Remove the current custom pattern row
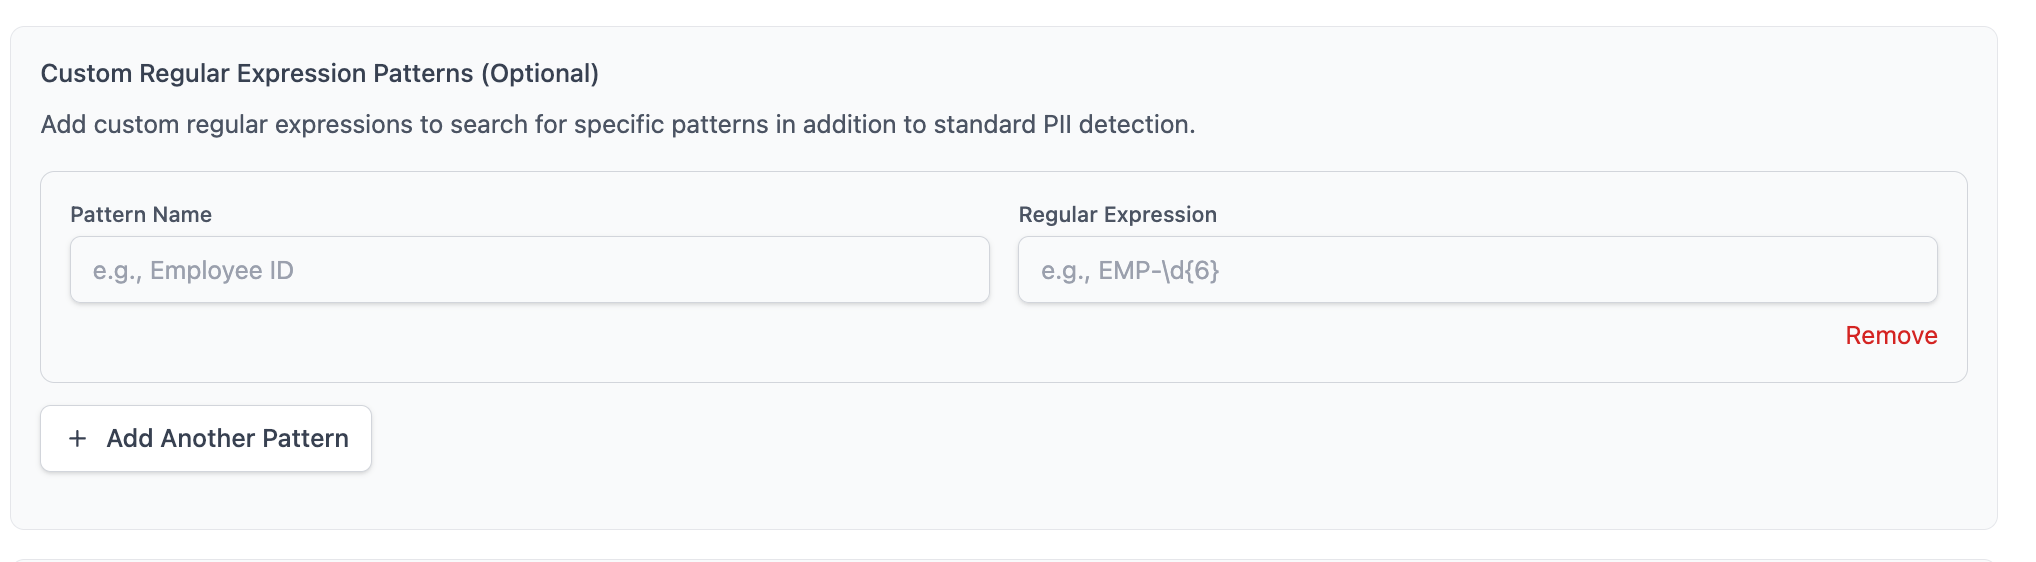This screenshot has height=562, width=2036. [1890, 336]
